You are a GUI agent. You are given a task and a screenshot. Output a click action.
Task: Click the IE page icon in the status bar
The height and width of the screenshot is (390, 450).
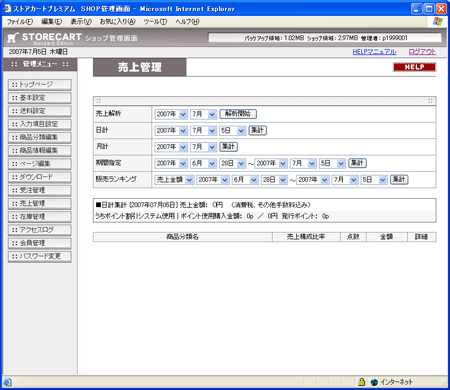(x=7, y=382)
